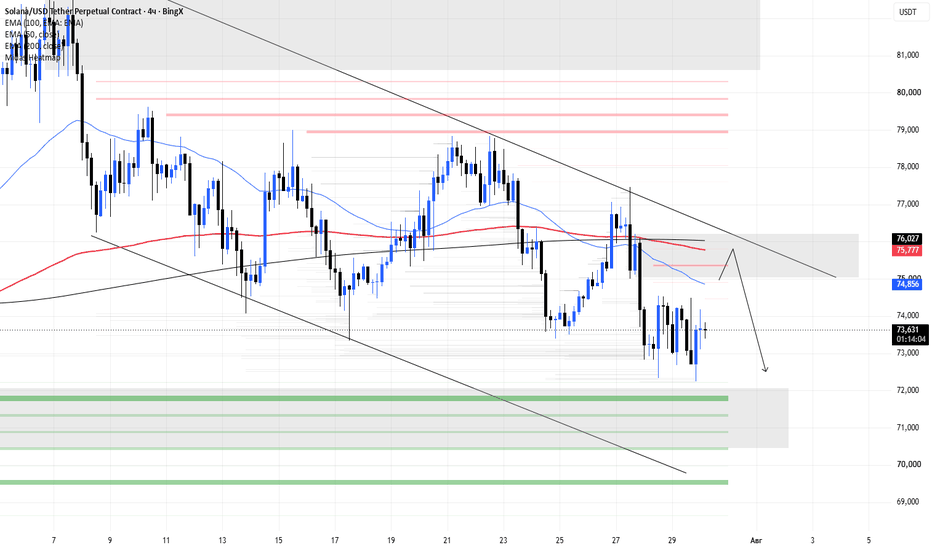Select the lowest thick green support line

click(x=364, y=482)
